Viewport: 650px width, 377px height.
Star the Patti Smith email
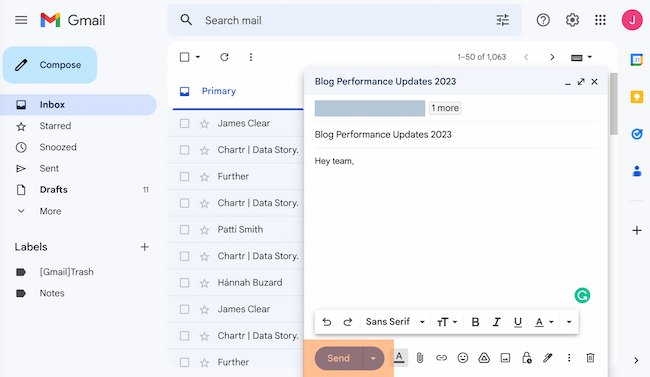click(x=204, y=230)
